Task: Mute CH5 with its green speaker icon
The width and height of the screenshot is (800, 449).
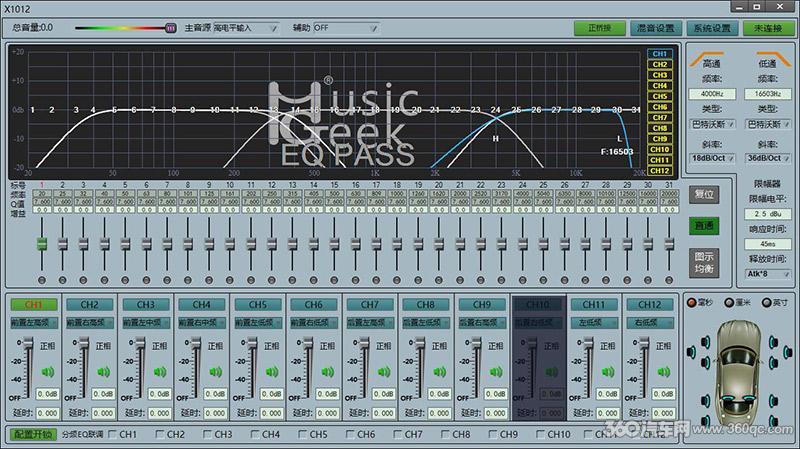Action: click(x=272, y=372)
